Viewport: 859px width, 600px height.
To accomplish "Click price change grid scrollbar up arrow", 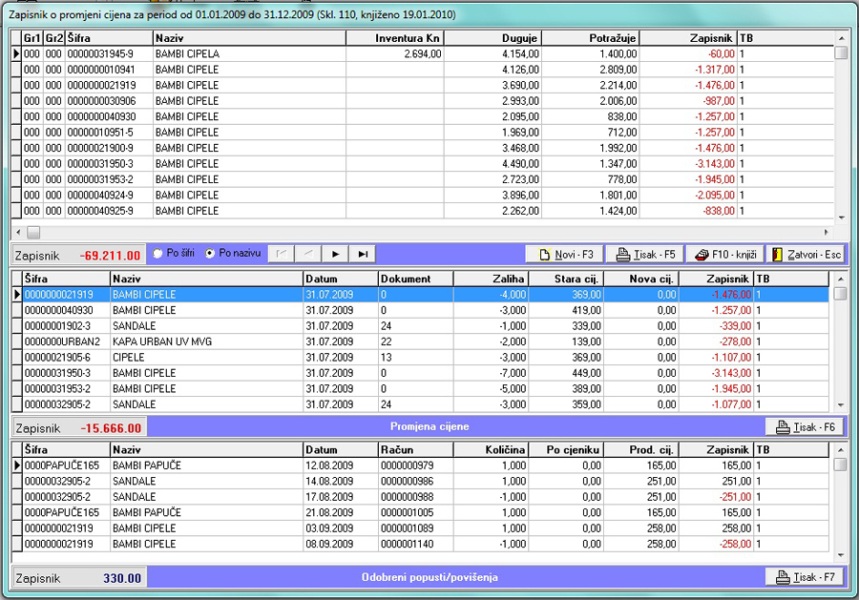I will (x=841, y=279).
